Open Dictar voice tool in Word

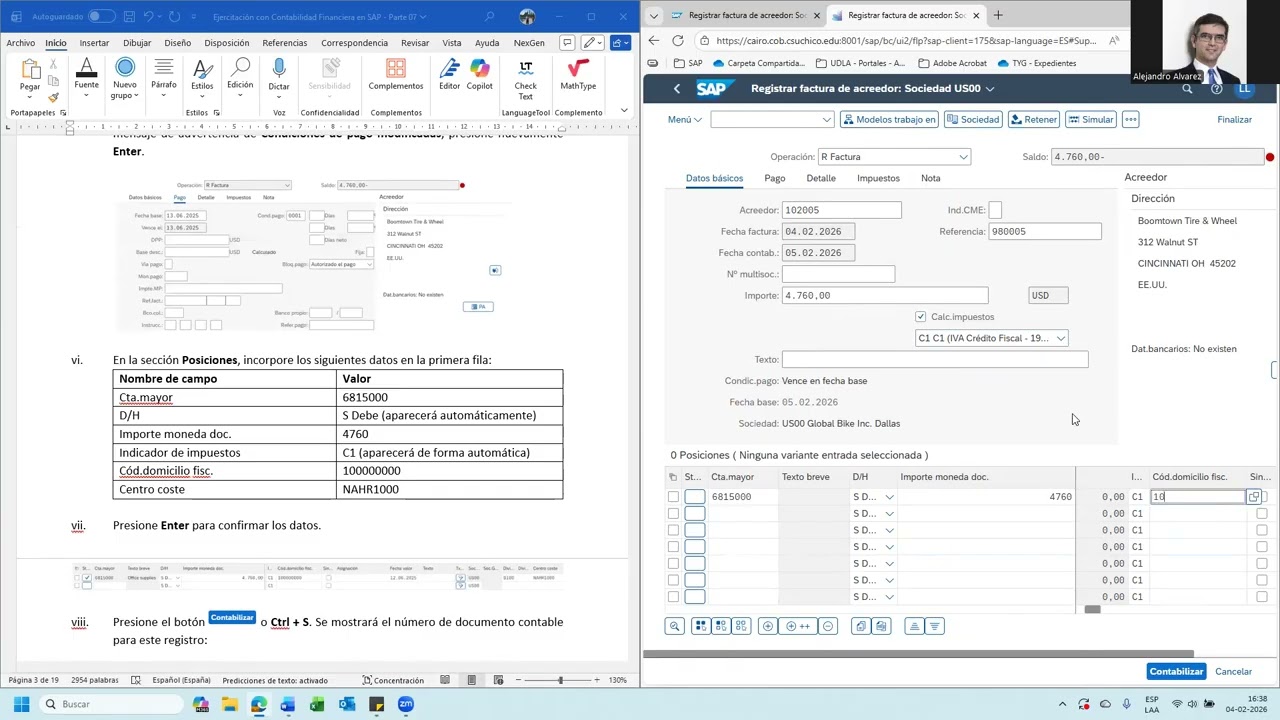pos(279,75)
